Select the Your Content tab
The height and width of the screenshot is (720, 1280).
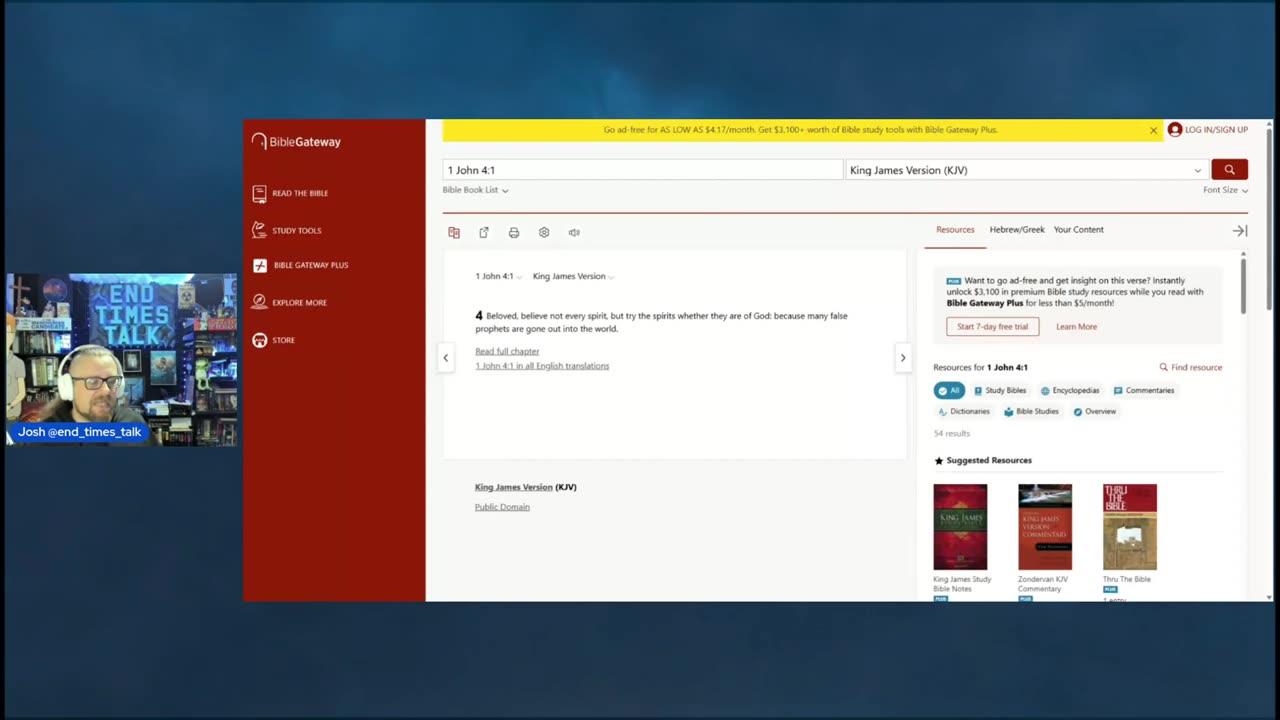pyautogui.click(x=1079, y=230)
